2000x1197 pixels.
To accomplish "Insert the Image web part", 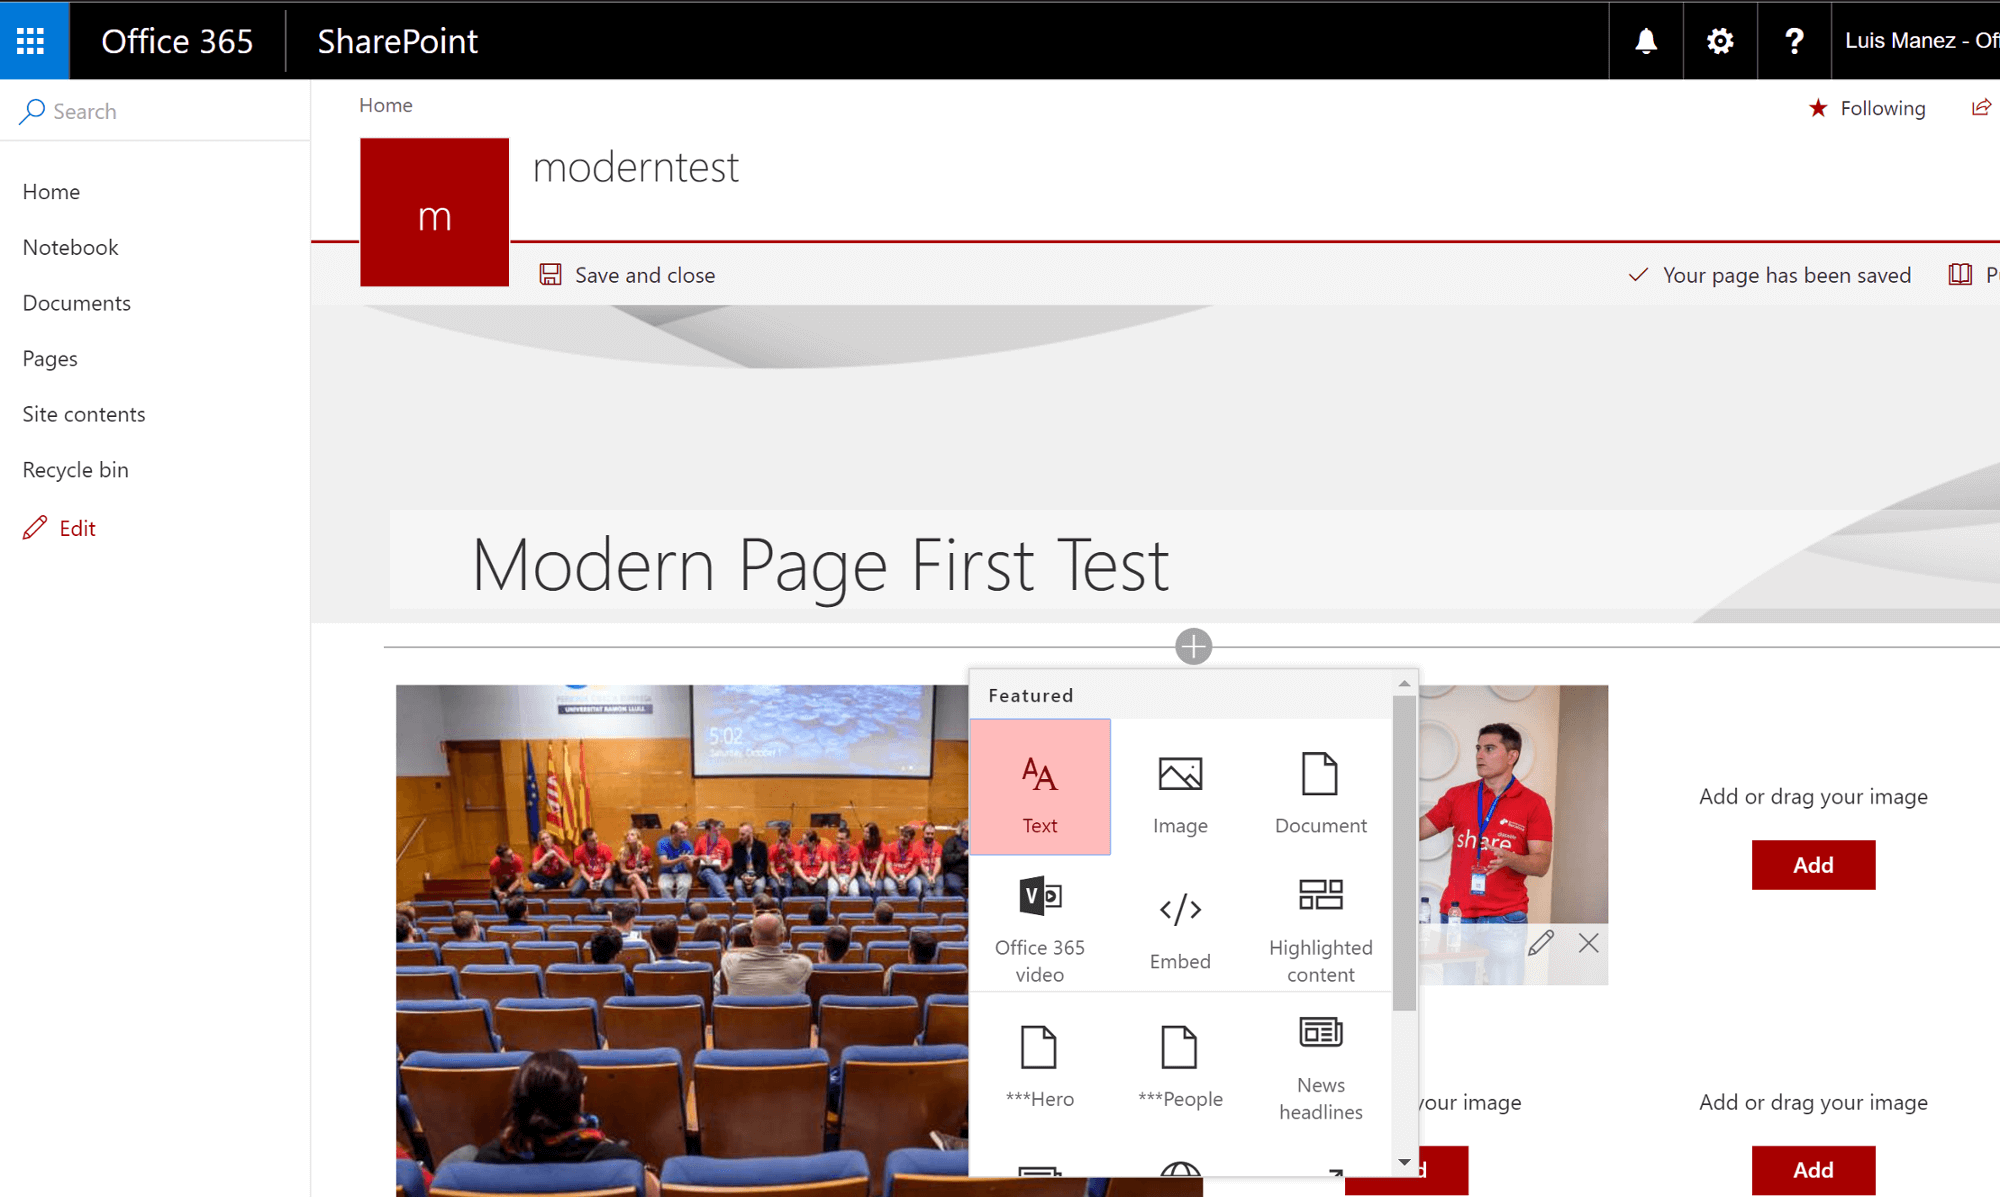I will (x=1180, y=790).
